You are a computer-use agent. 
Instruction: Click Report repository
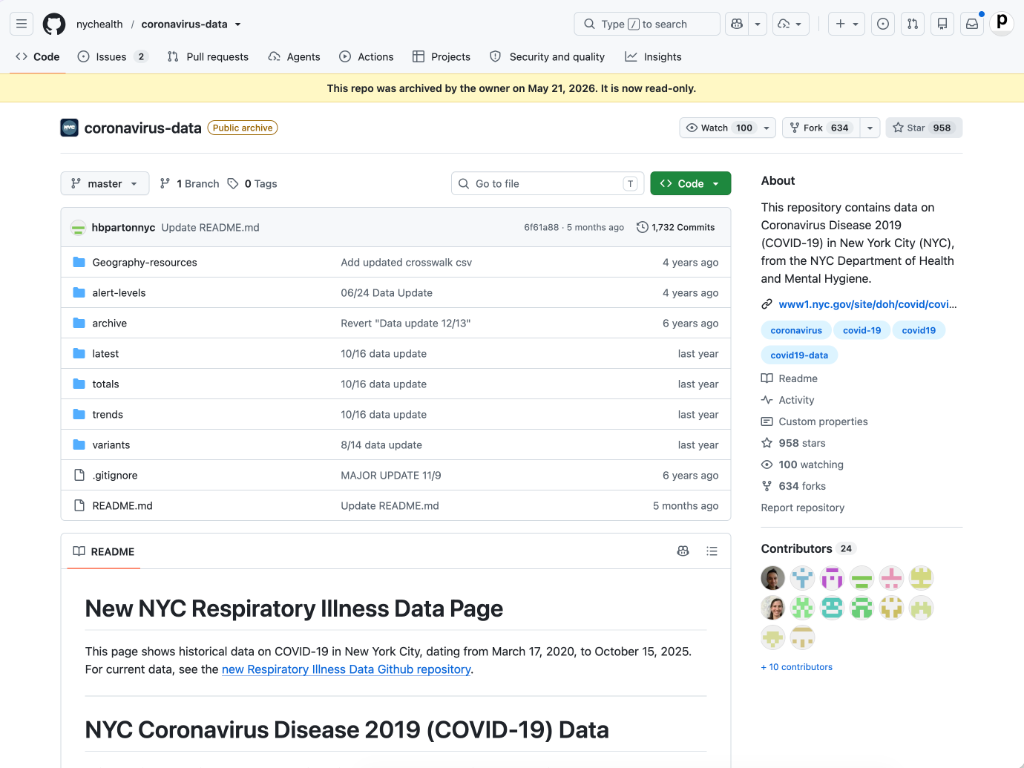tap(803, 507)
